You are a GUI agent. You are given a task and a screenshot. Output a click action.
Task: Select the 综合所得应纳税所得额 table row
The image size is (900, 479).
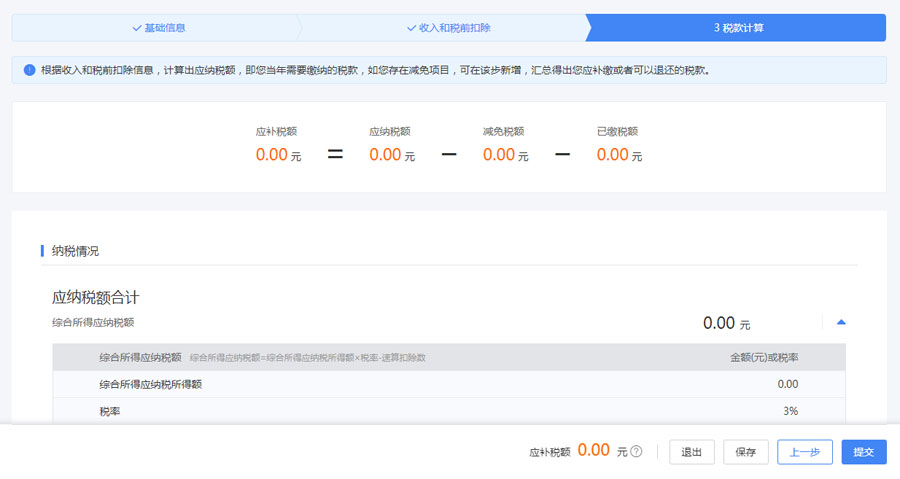pyautogui.click(x=150, y=384)
